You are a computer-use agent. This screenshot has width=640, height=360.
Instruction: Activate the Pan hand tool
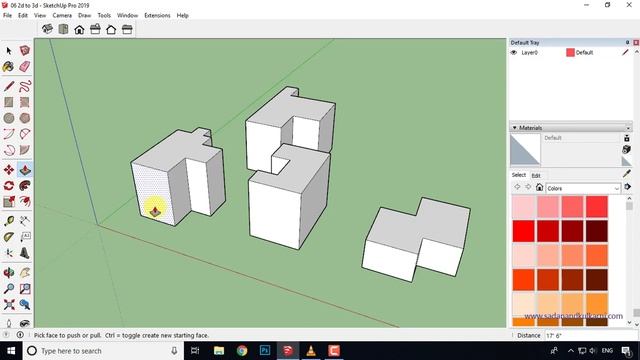25,273
